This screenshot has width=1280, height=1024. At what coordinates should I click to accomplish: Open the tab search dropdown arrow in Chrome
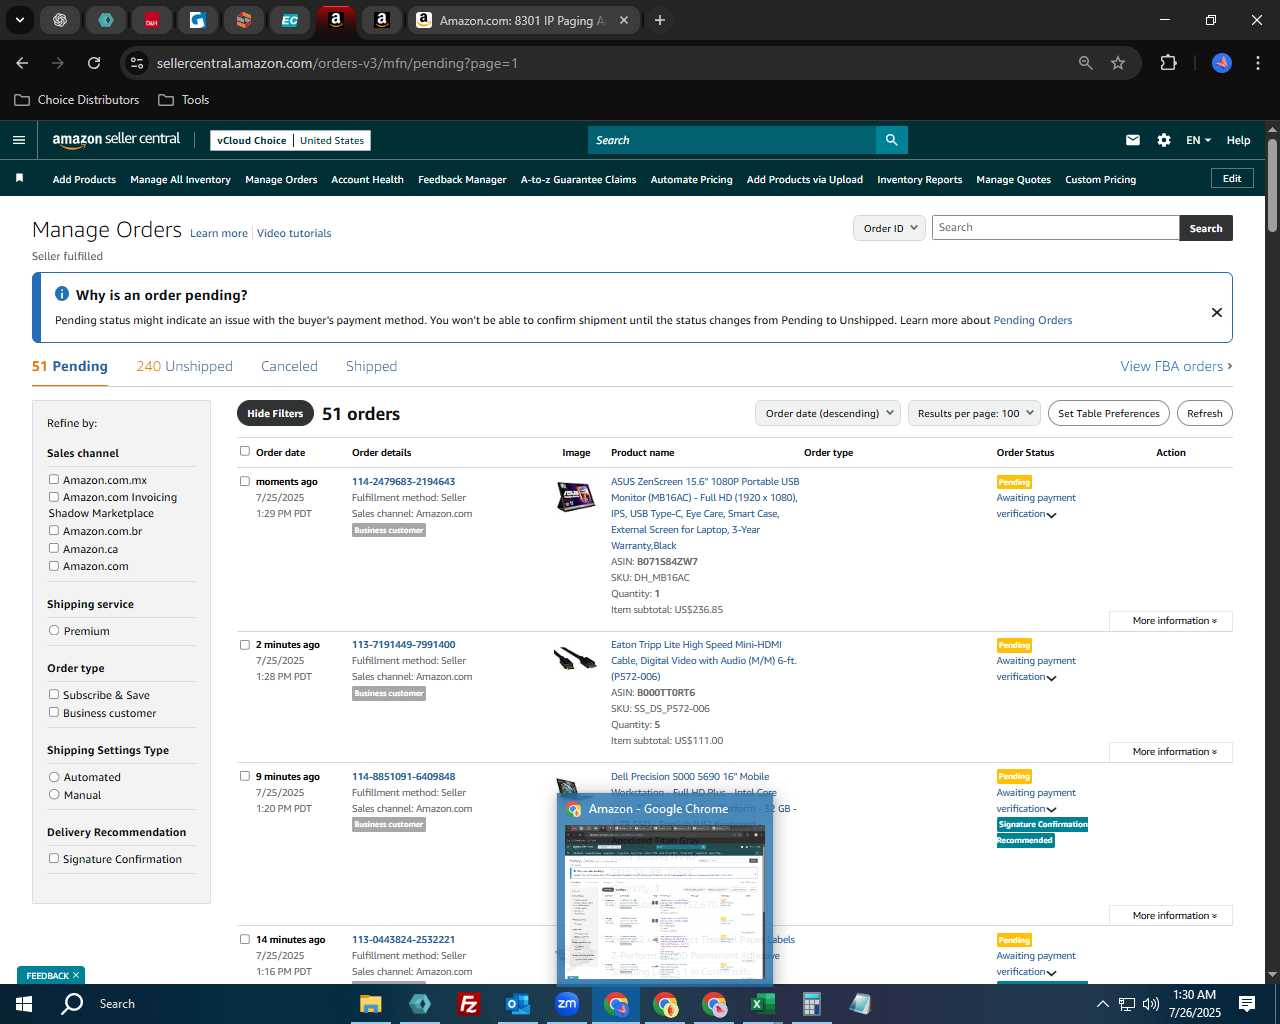click(20, 20)
